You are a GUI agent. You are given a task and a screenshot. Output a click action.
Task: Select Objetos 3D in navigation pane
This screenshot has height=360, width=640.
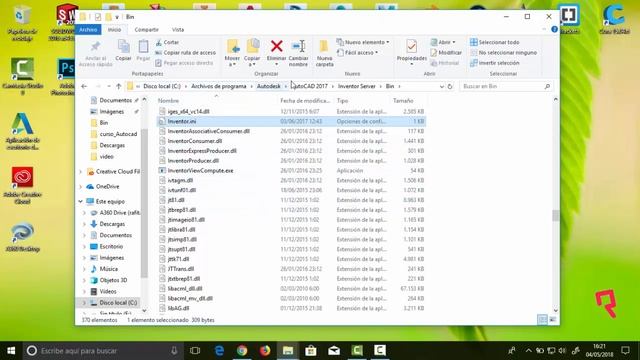pos(113,280)
